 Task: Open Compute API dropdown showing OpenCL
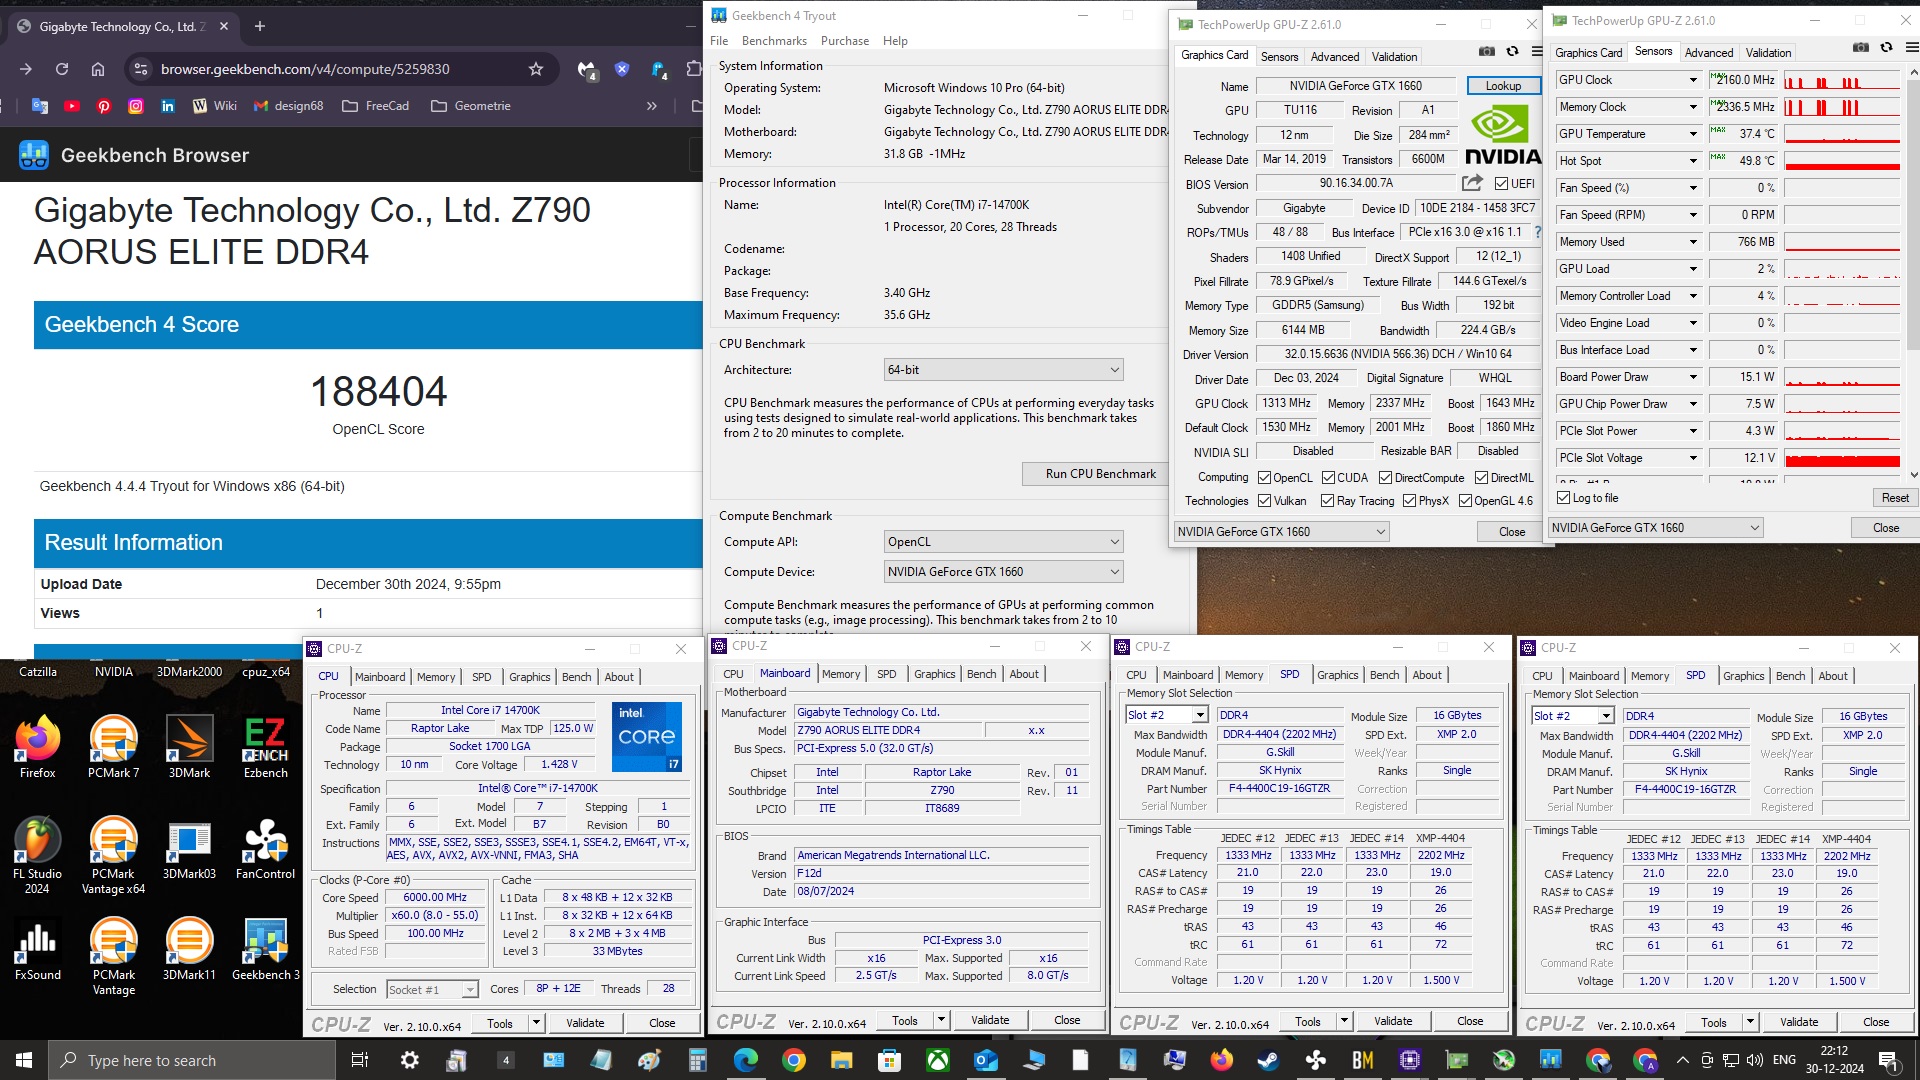click(1003, 542)
